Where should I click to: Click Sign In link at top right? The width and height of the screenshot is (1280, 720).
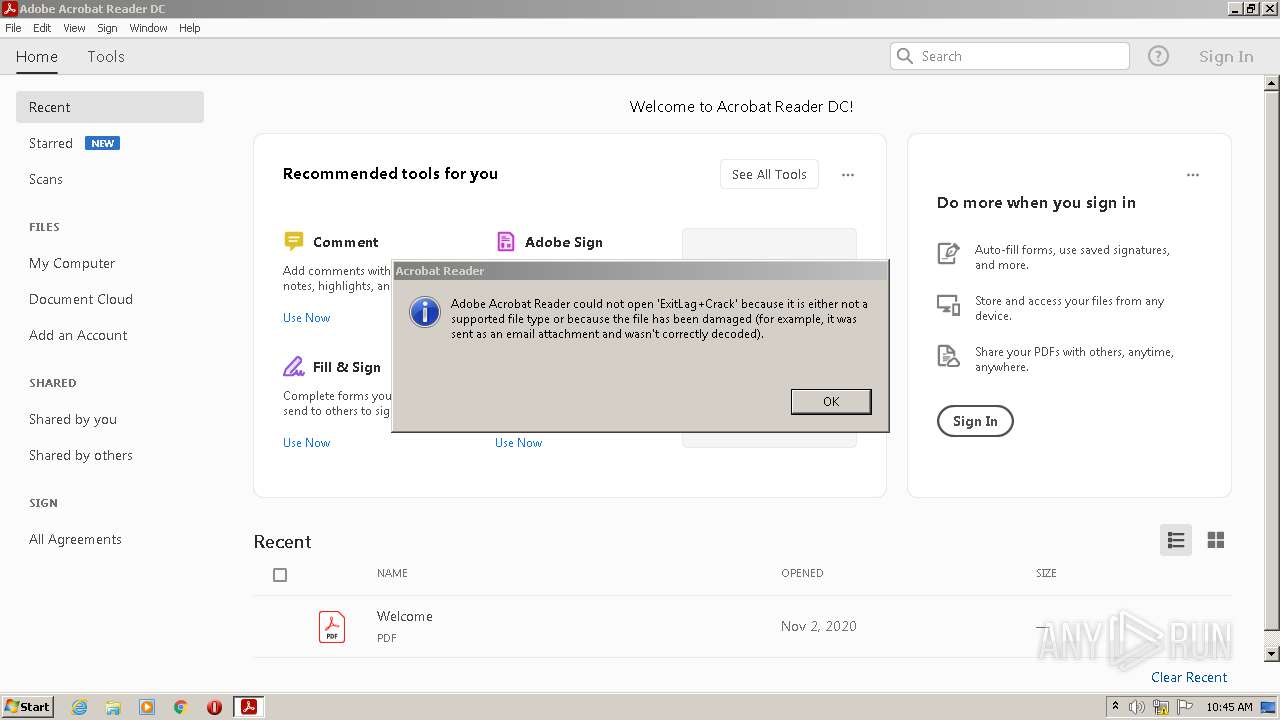pos(1226,56)
